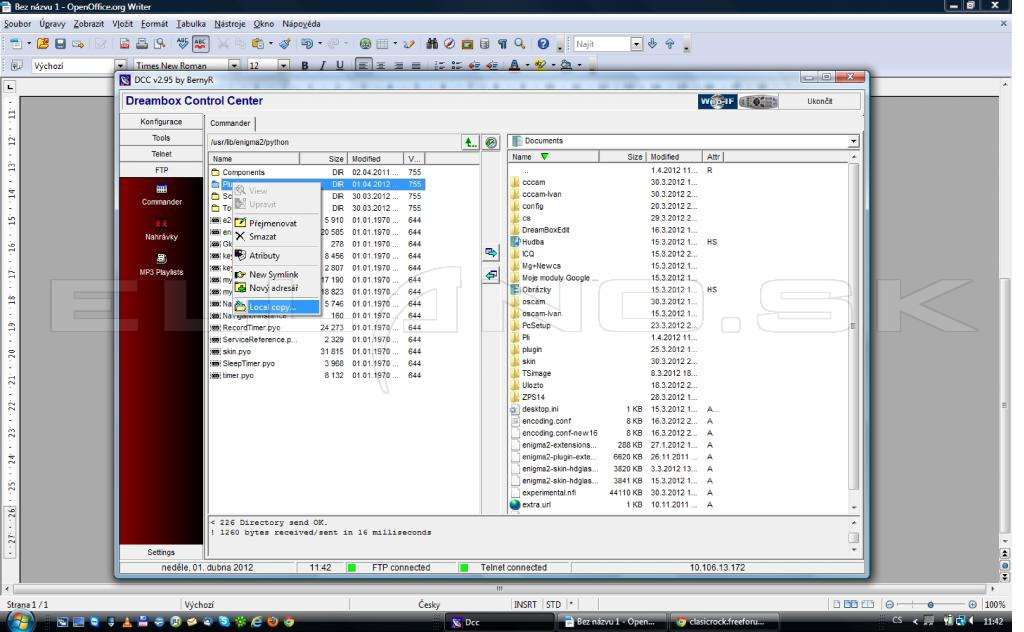Viewport: 1024px width, 632px height.
Task: Toggle underline formatting in Writer
Action: click(340, 65)
